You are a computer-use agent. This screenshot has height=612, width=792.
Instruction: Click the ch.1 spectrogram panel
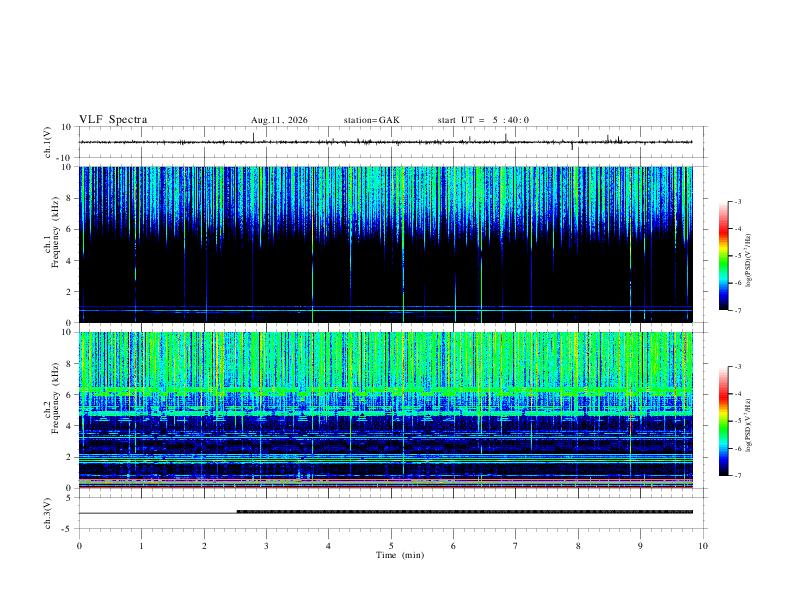386,244
